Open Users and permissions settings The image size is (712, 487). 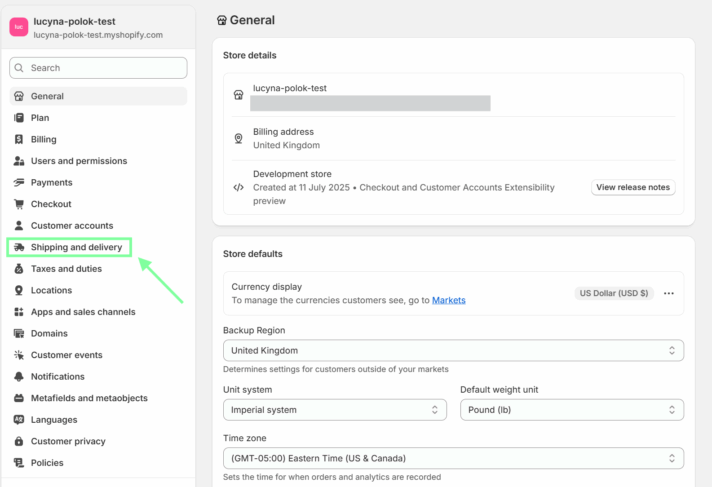[78, 161]
